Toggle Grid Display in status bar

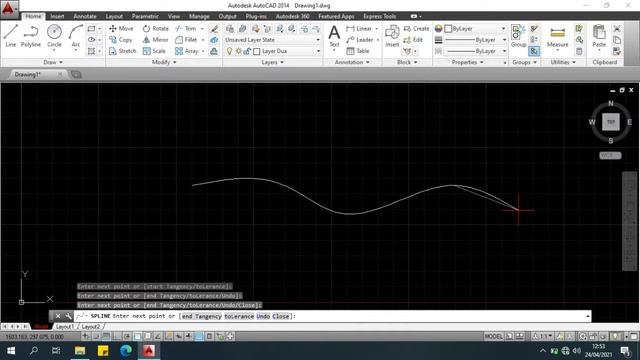pos(106,336)
